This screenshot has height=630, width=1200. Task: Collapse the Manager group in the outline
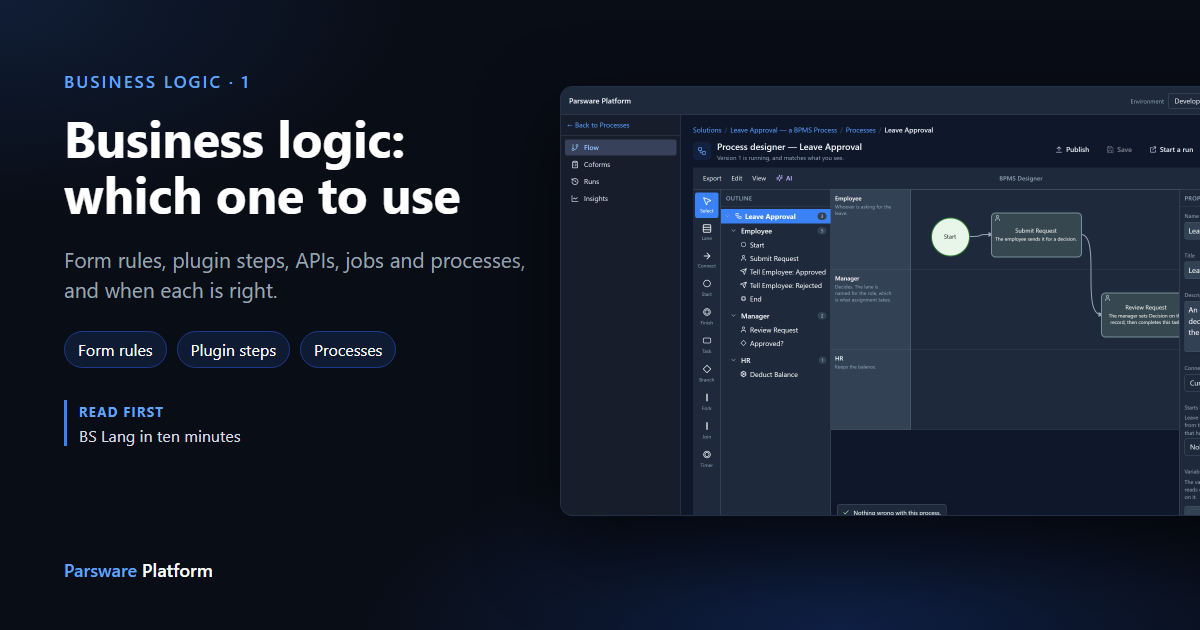coord(733,316)
